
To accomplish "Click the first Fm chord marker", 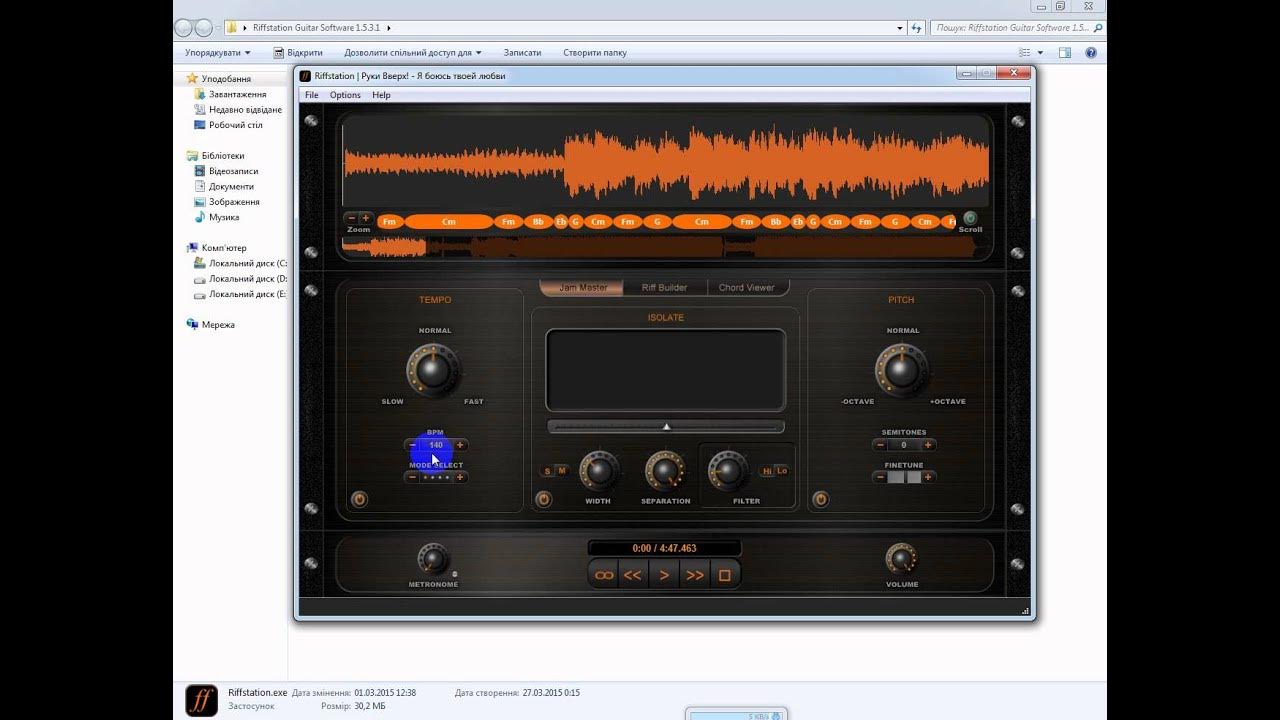I will coord(389,222).
